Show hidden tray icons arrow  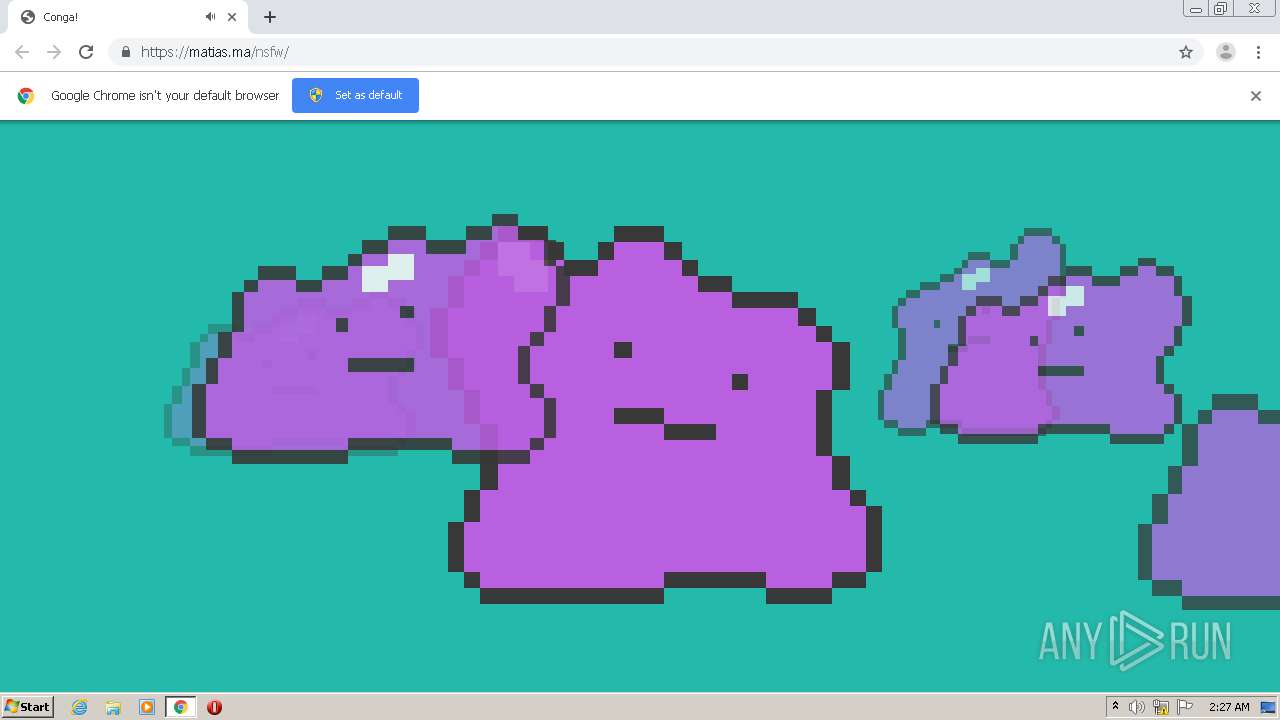pos(1115,707)
